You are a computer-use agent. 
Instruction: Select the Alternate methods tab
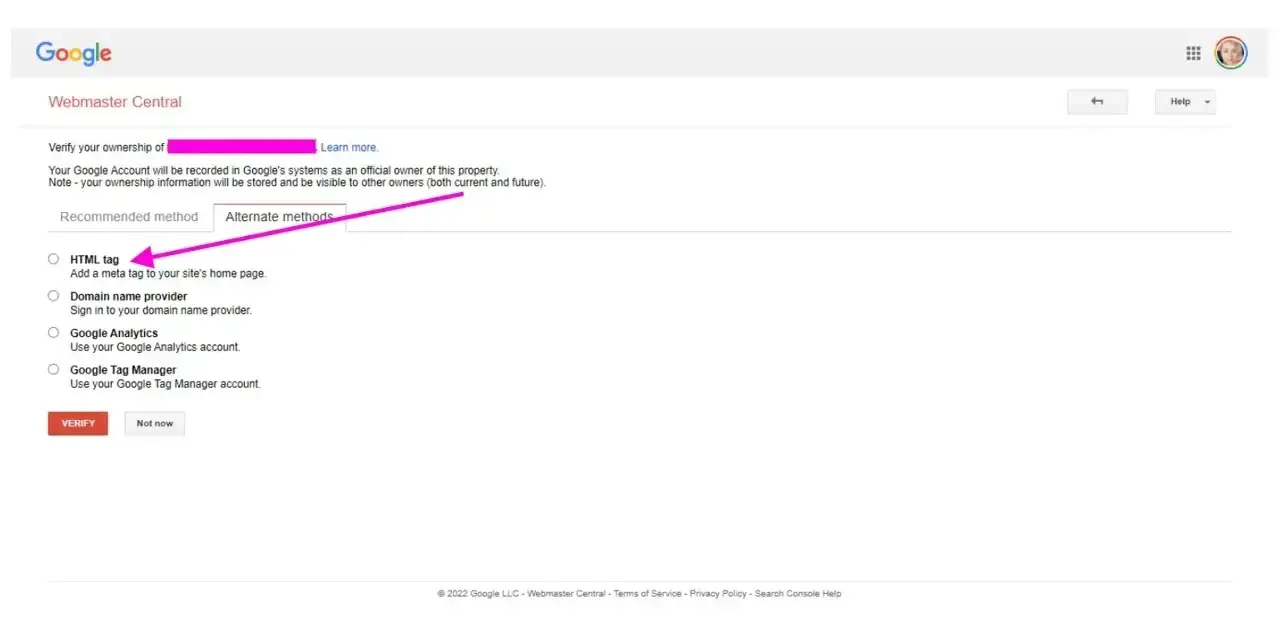click(x=279, y=217)
